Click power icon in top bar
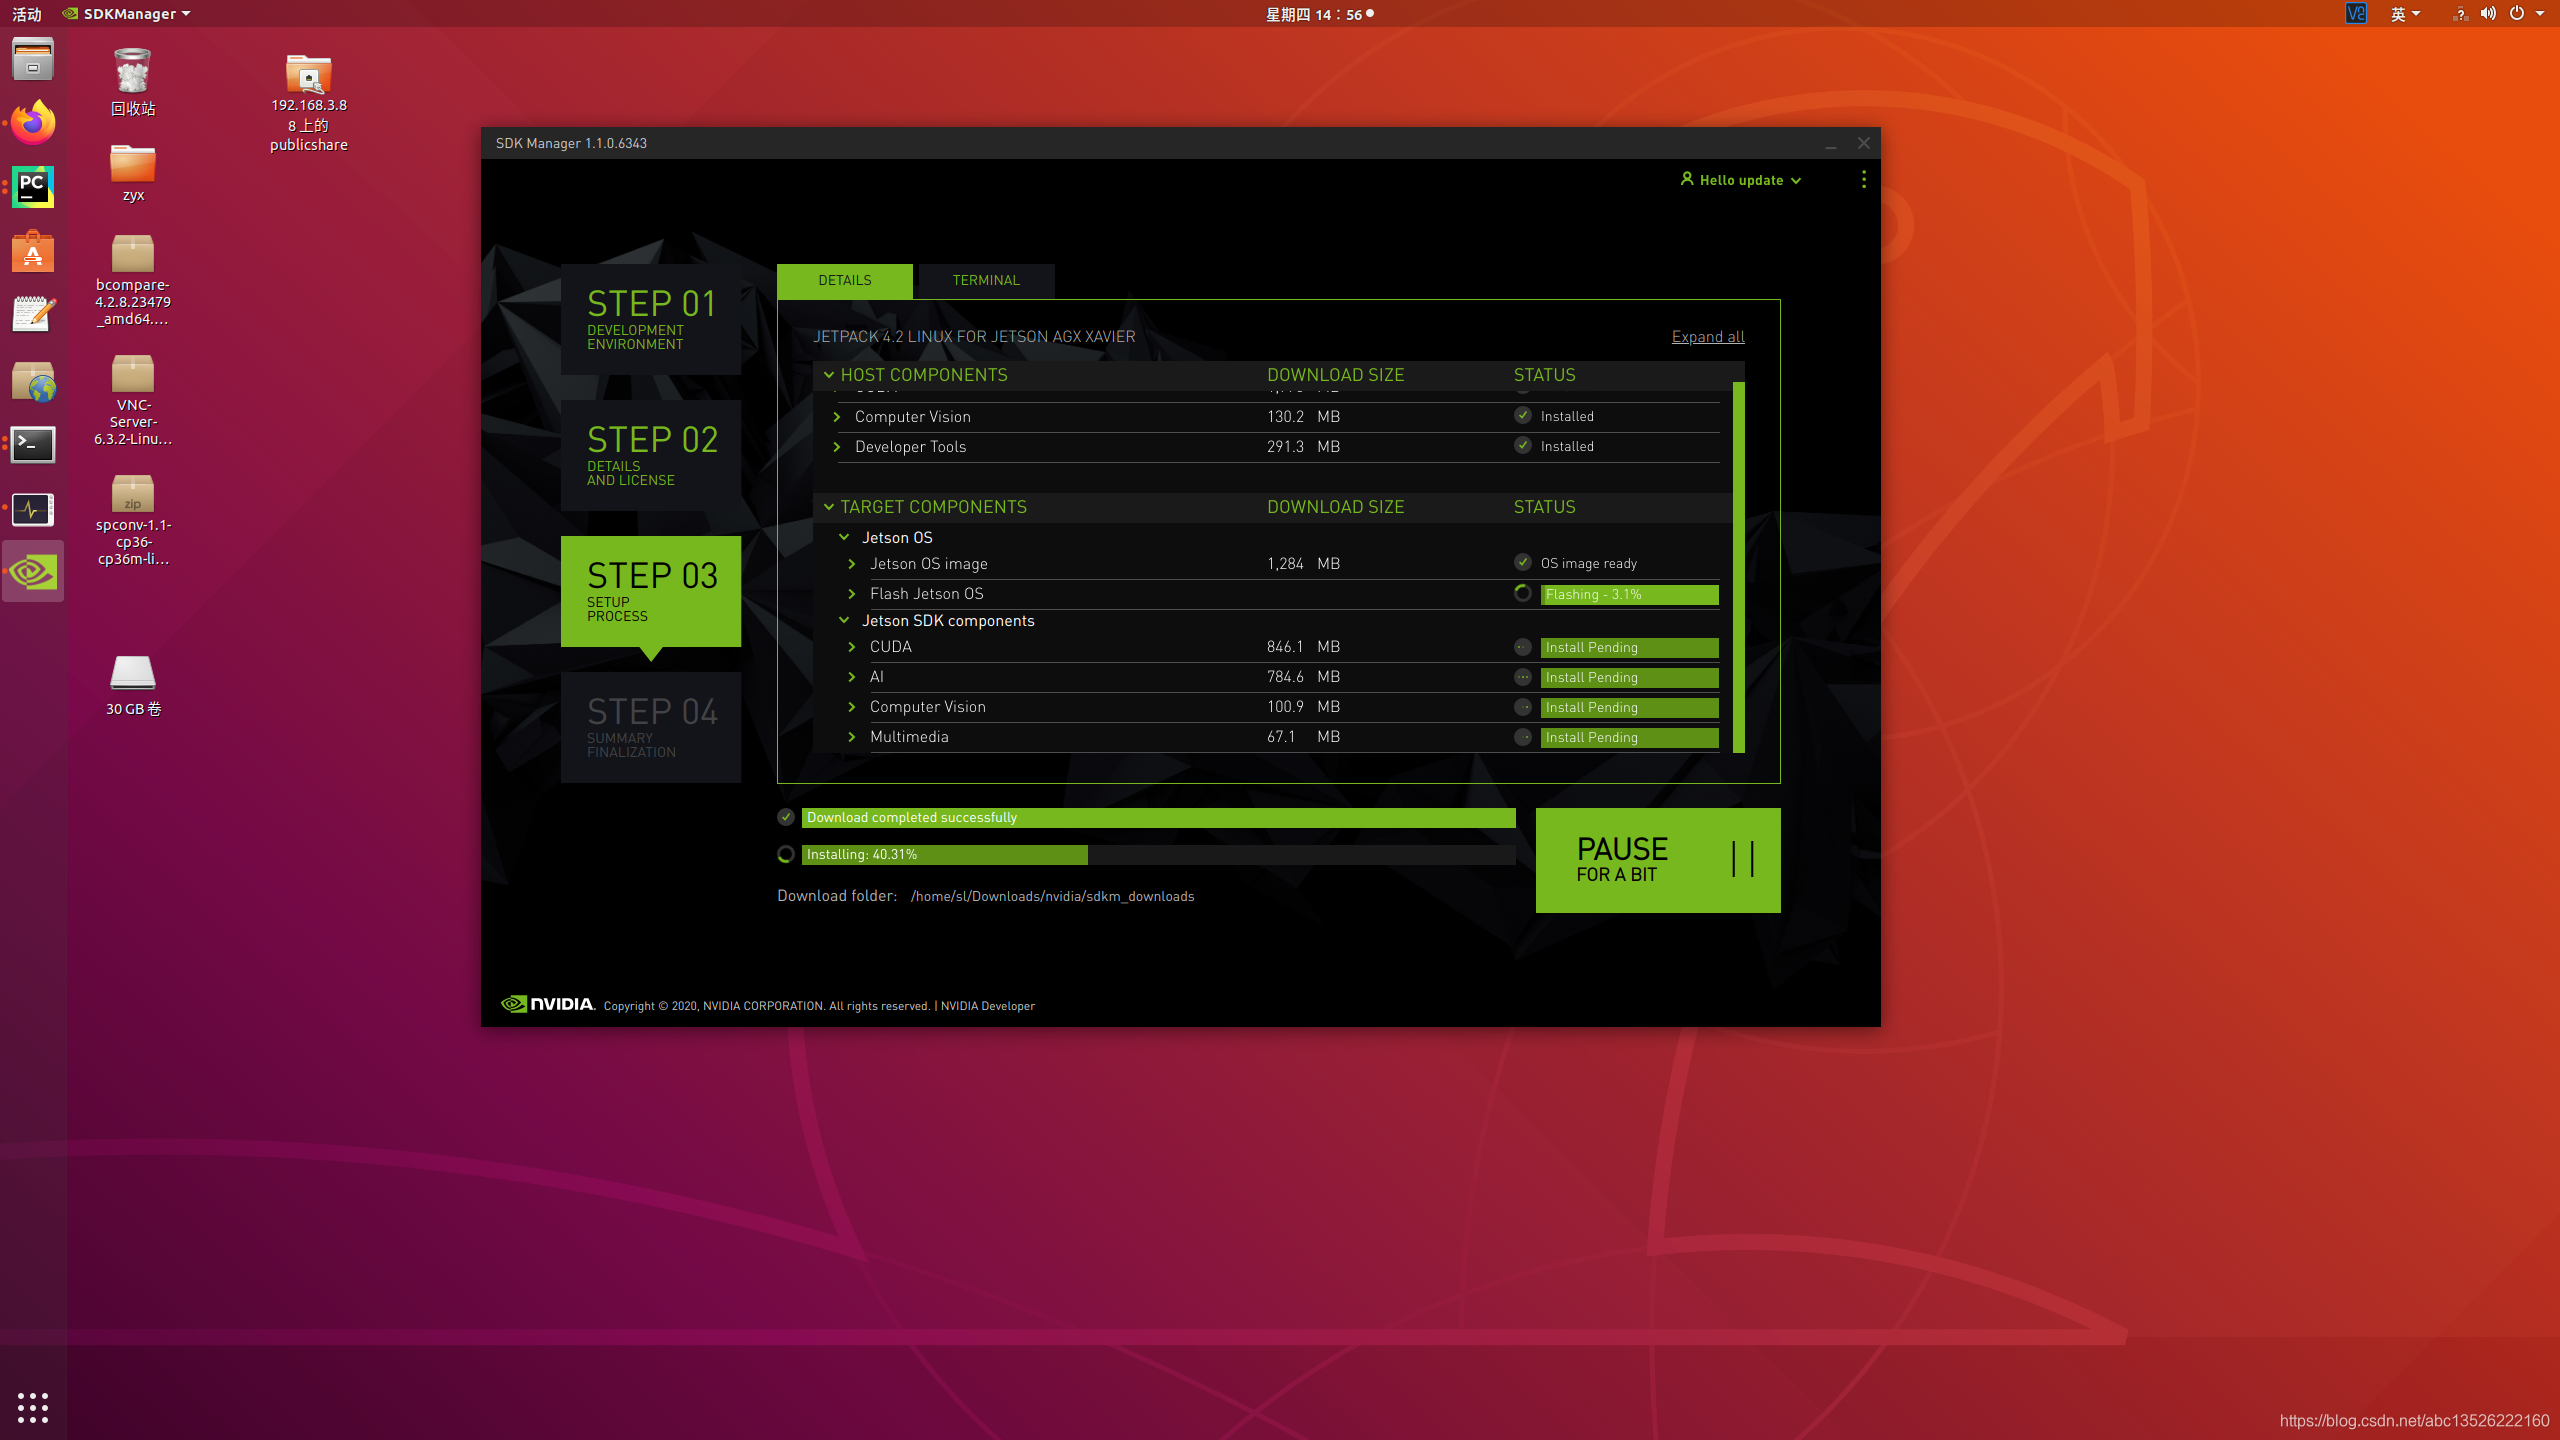Screen dimensions: 2560x1440 [x=2517, y=14]
